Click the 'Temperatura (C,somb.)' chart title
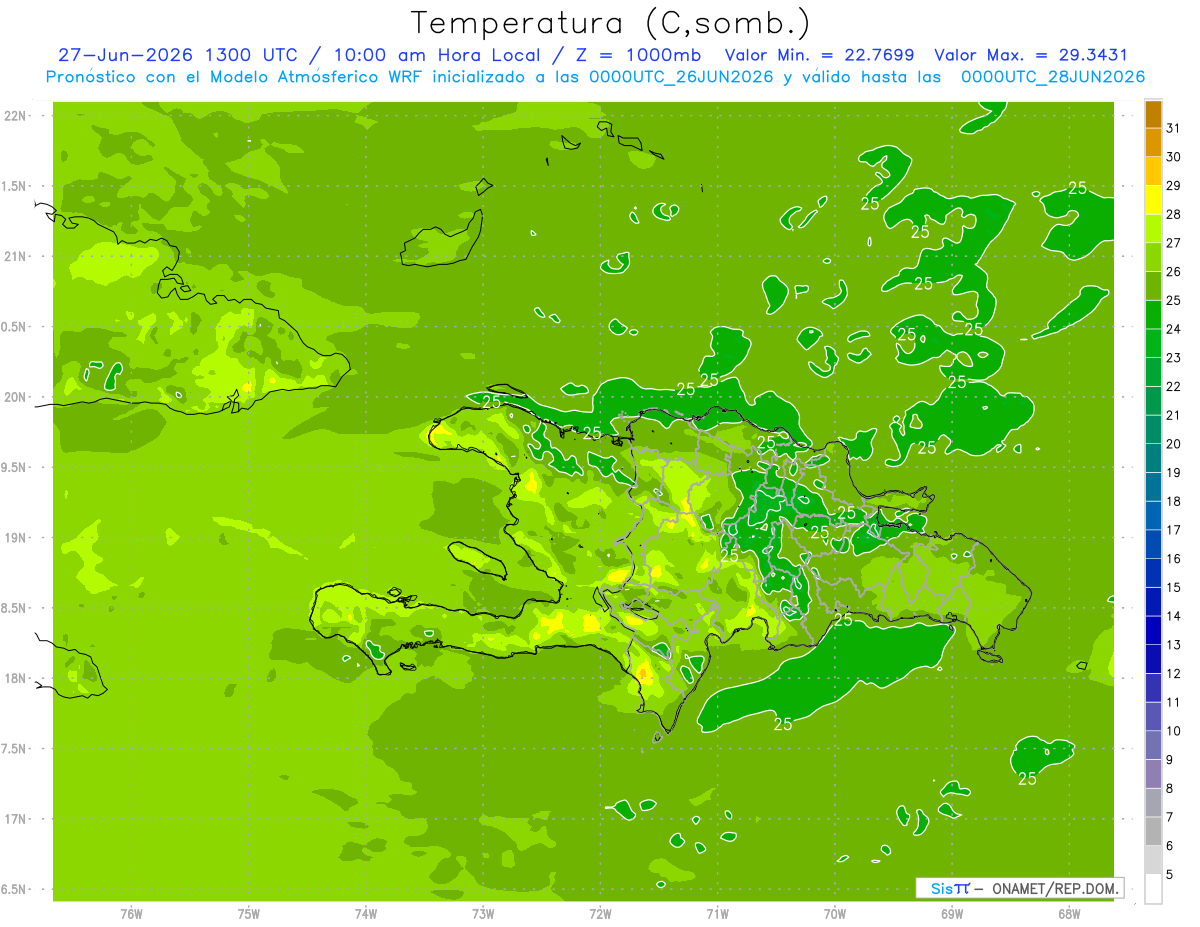Viewport: 1200px width, 927px height. (611, 23)
